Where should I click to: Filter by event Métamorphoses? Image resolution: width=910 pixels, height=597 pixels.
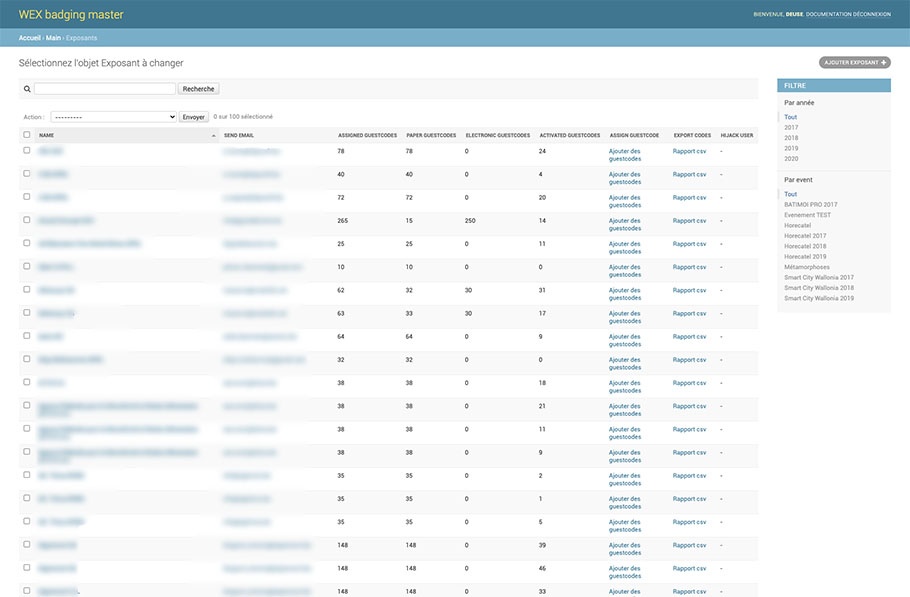806,267
